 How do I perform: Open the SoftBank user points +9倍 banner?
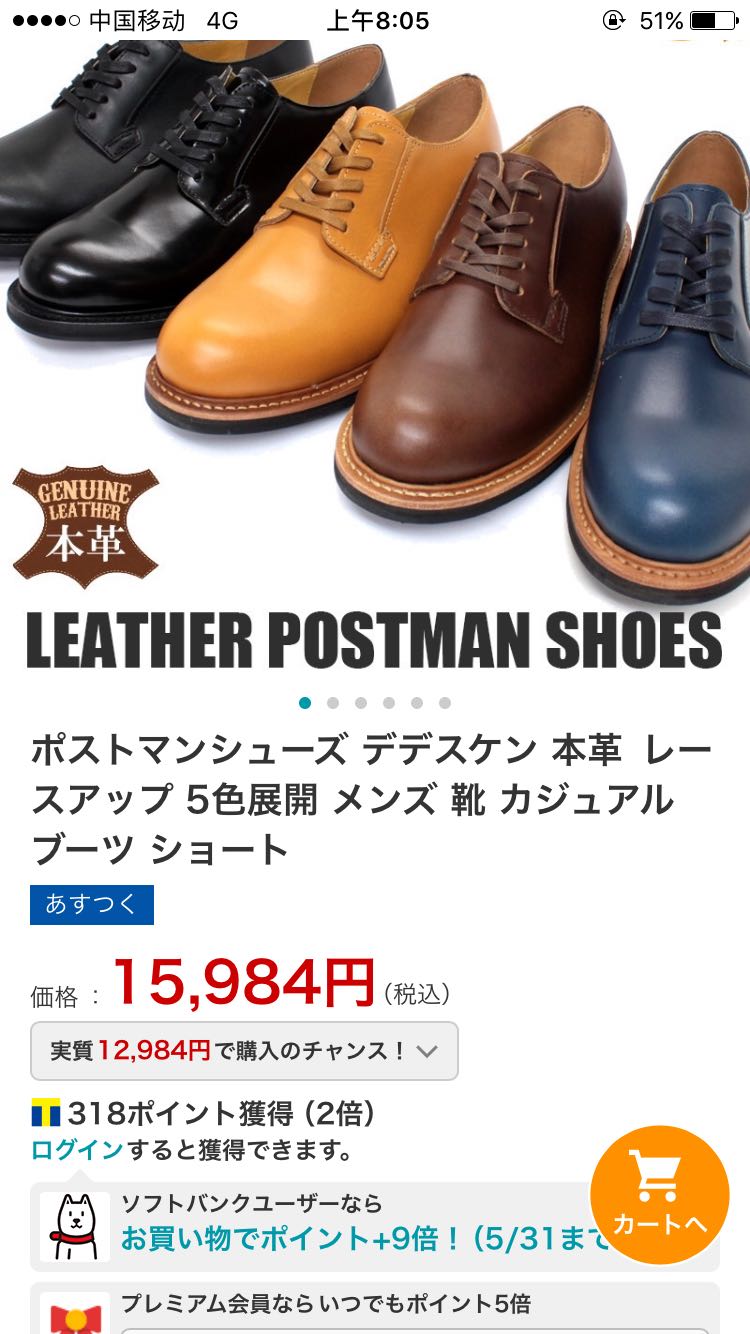tap(375, 1226)
